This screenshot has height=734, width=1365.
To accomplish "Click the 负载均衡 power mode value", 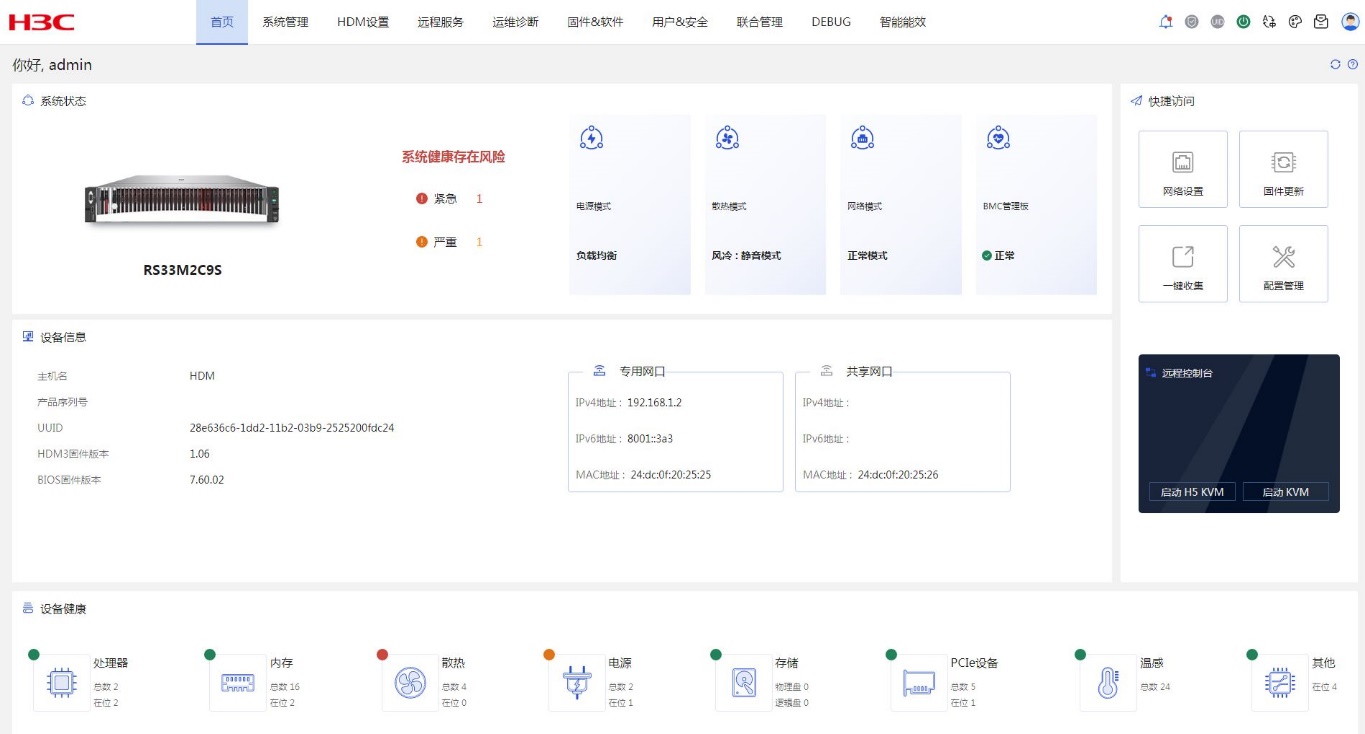I will [597, 256].
